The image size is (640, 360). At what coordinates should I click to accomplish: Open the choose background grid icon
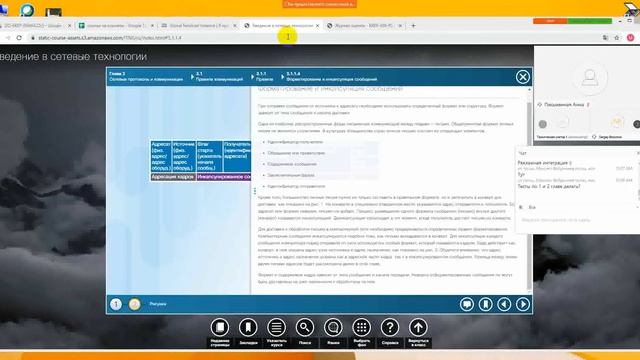tap(362, 327)
